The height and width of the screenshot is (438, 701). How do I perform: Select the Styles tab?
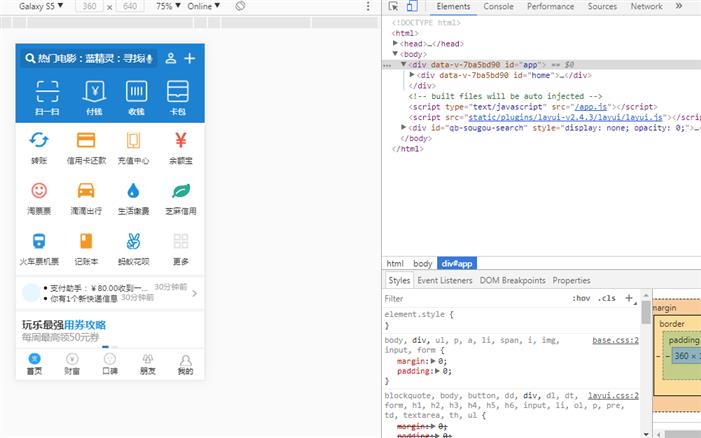point(399,280)
